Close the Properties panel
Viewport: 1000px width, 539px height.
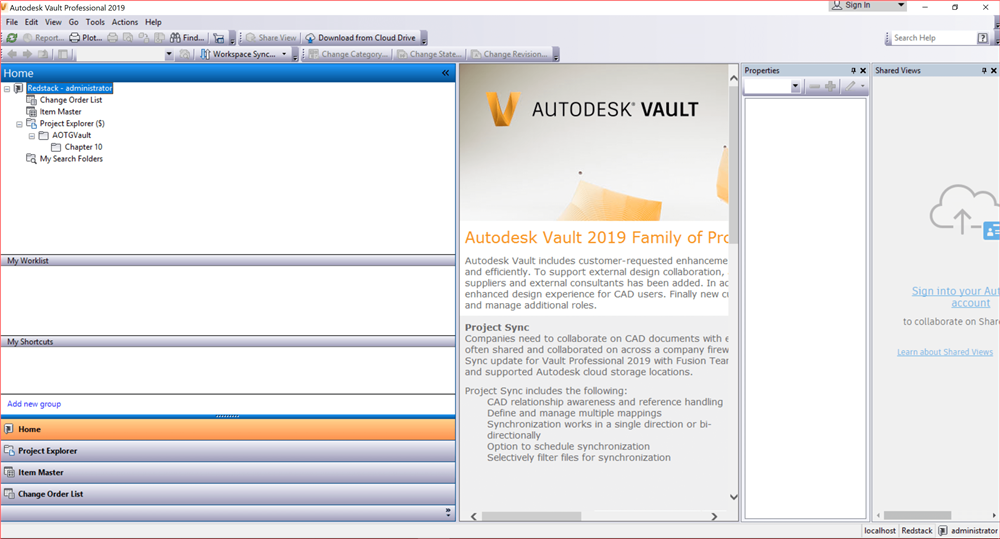[863, 70]
